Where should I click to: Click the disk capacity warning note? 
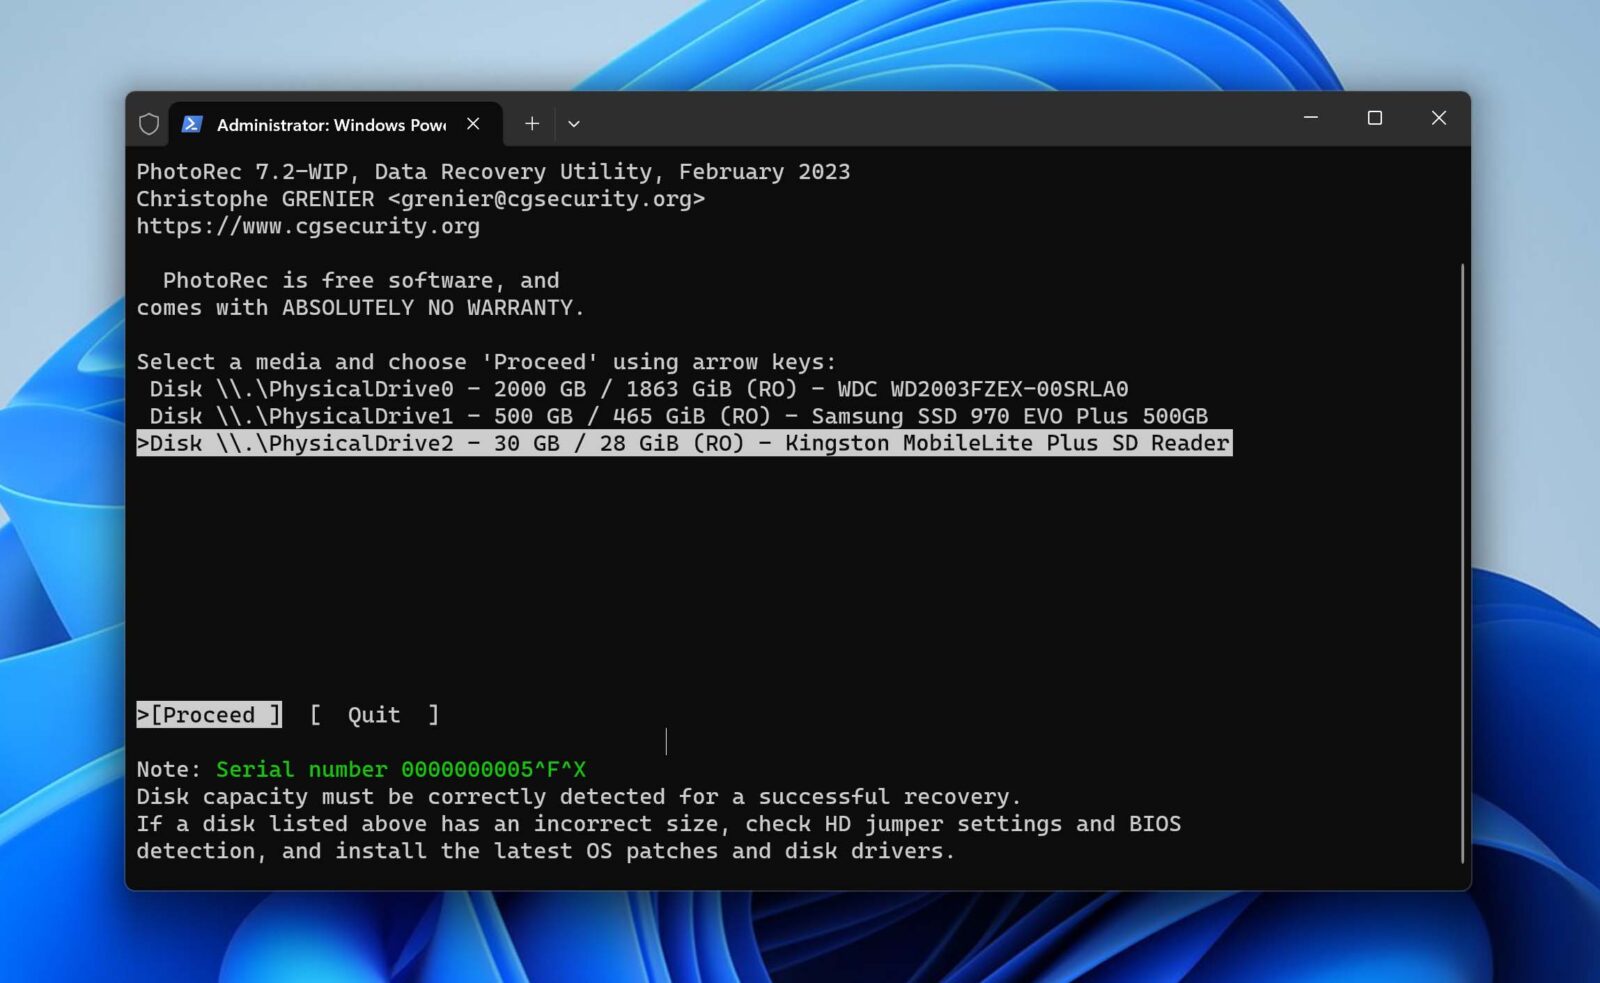pos(578,796)
